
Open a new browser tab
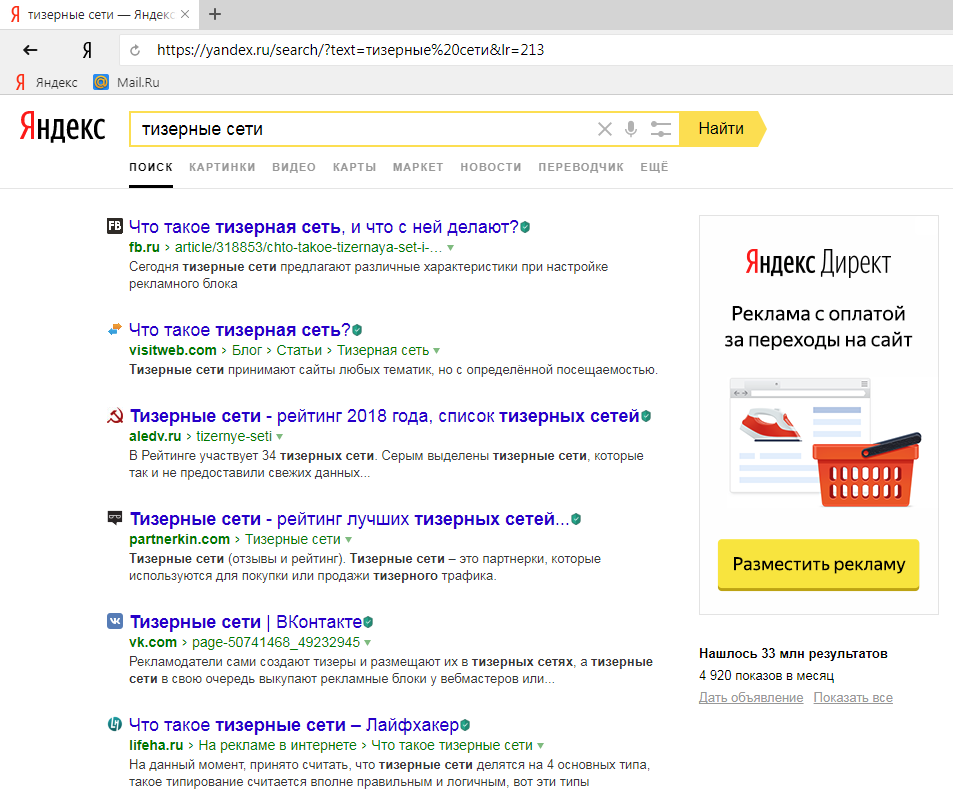point(215,14)
